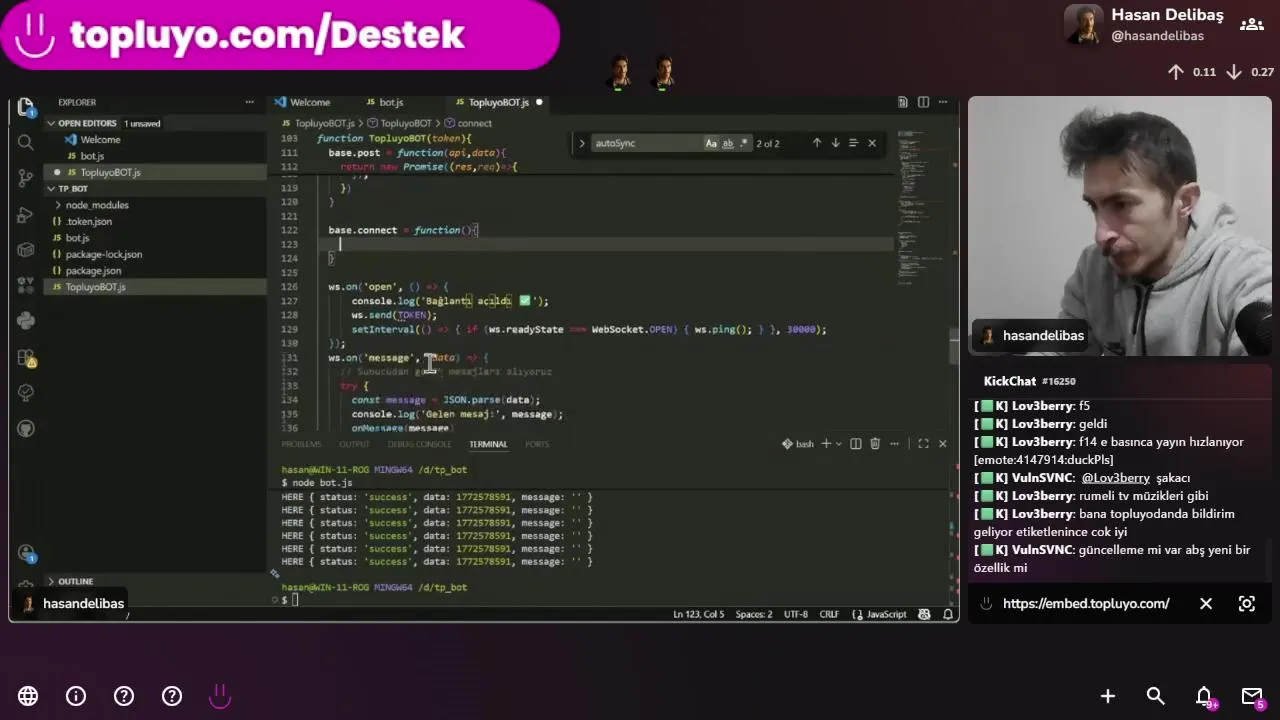
Task: Open the Run and Debug view
Action: point(26,214)
